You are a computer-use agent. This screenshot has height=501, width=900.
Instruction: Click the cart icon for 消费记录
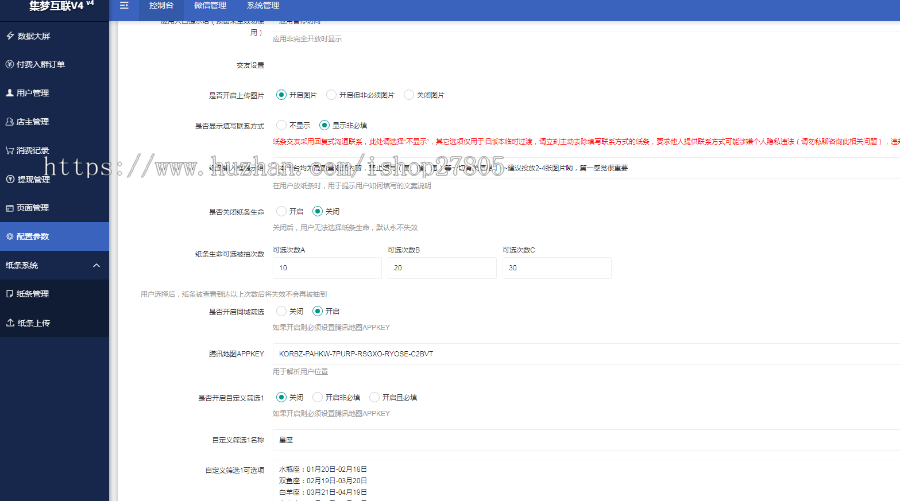[x=10, y=150]
